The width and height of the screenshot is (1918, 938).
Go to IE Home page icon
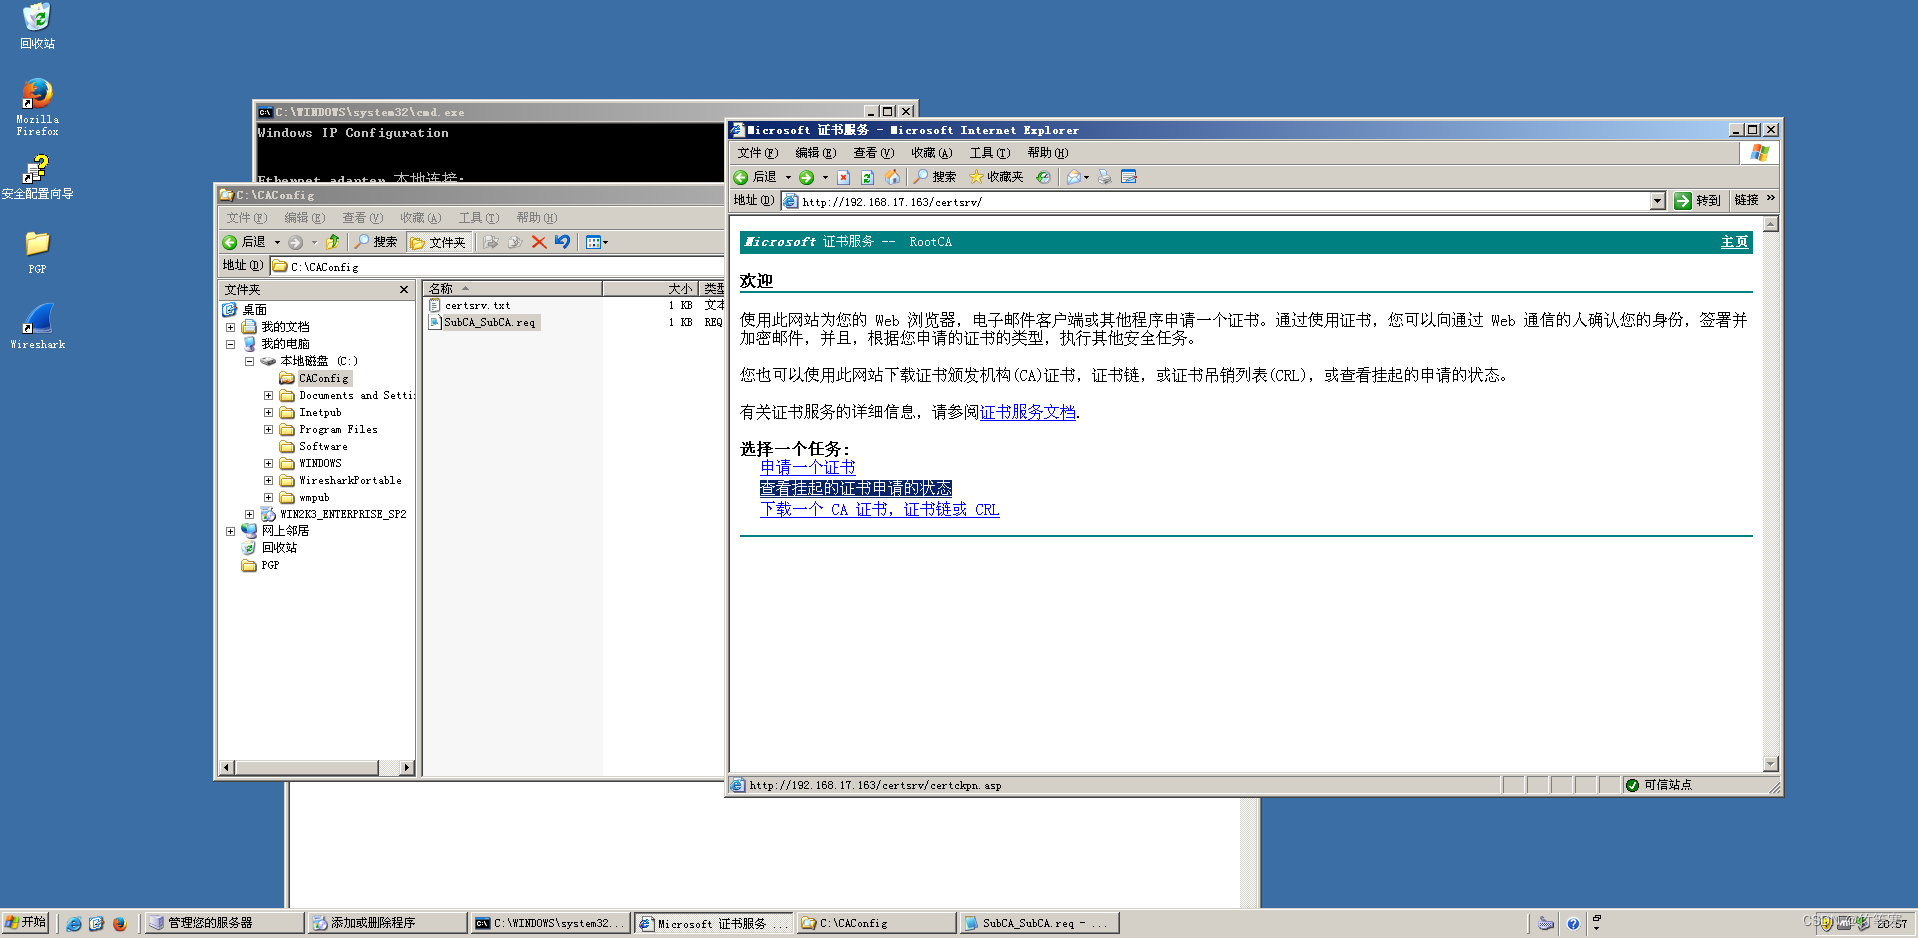pos(892,177)
